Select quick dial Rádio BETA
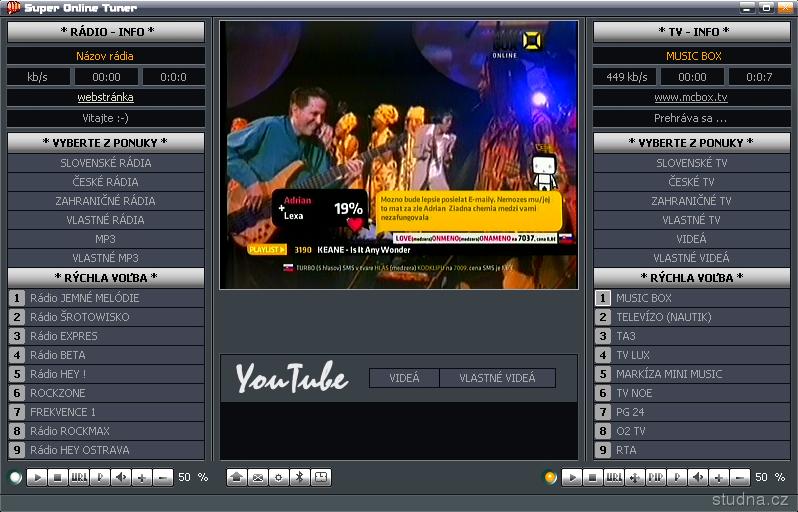 click(106, 355)
